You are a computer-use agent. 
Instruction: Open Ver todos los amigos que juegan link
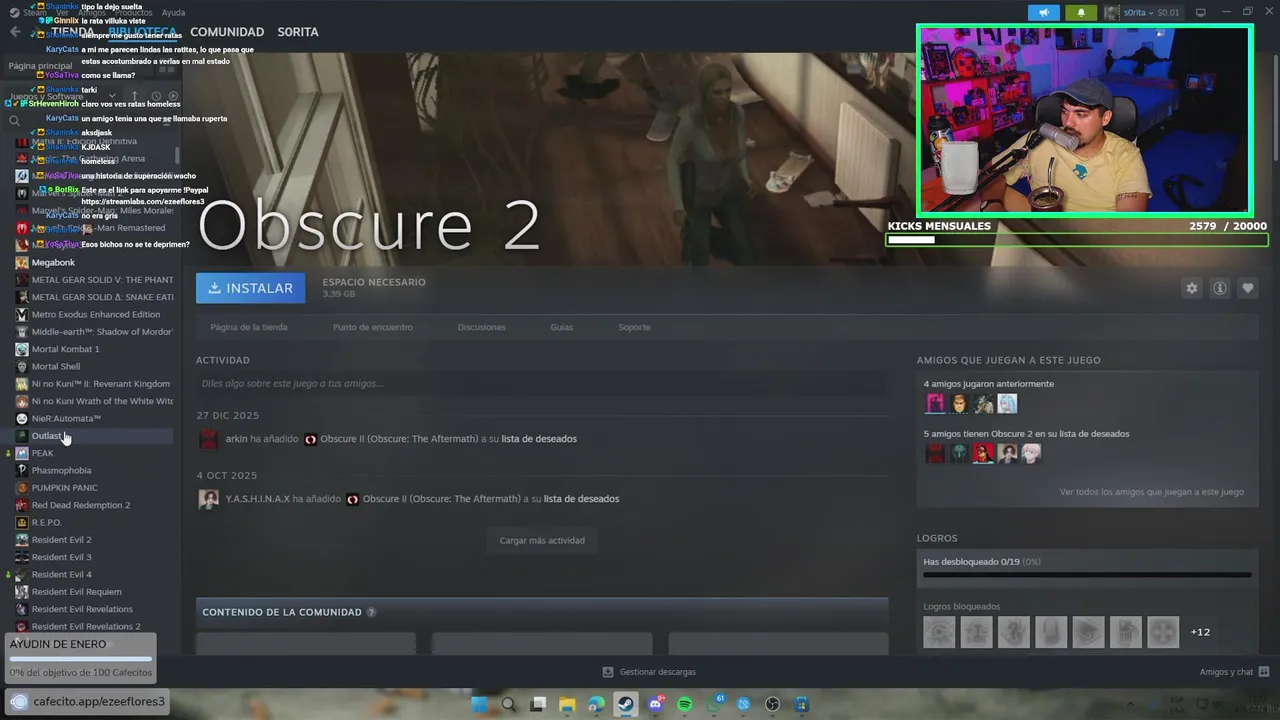1151,492
